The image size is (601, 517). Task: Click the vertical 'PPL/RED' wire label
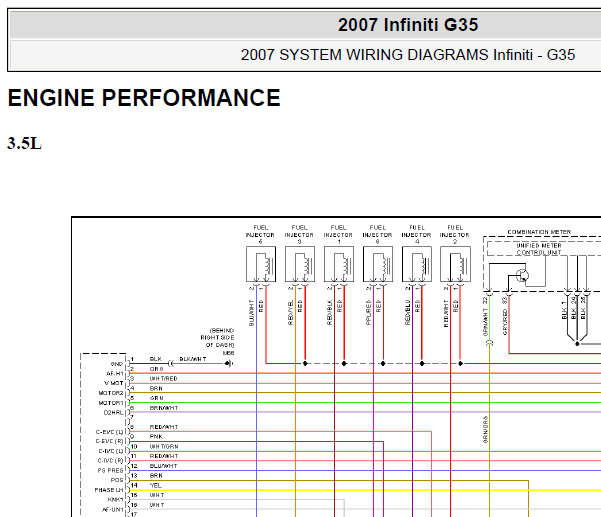pyautogui.click(x=368, y=312)
